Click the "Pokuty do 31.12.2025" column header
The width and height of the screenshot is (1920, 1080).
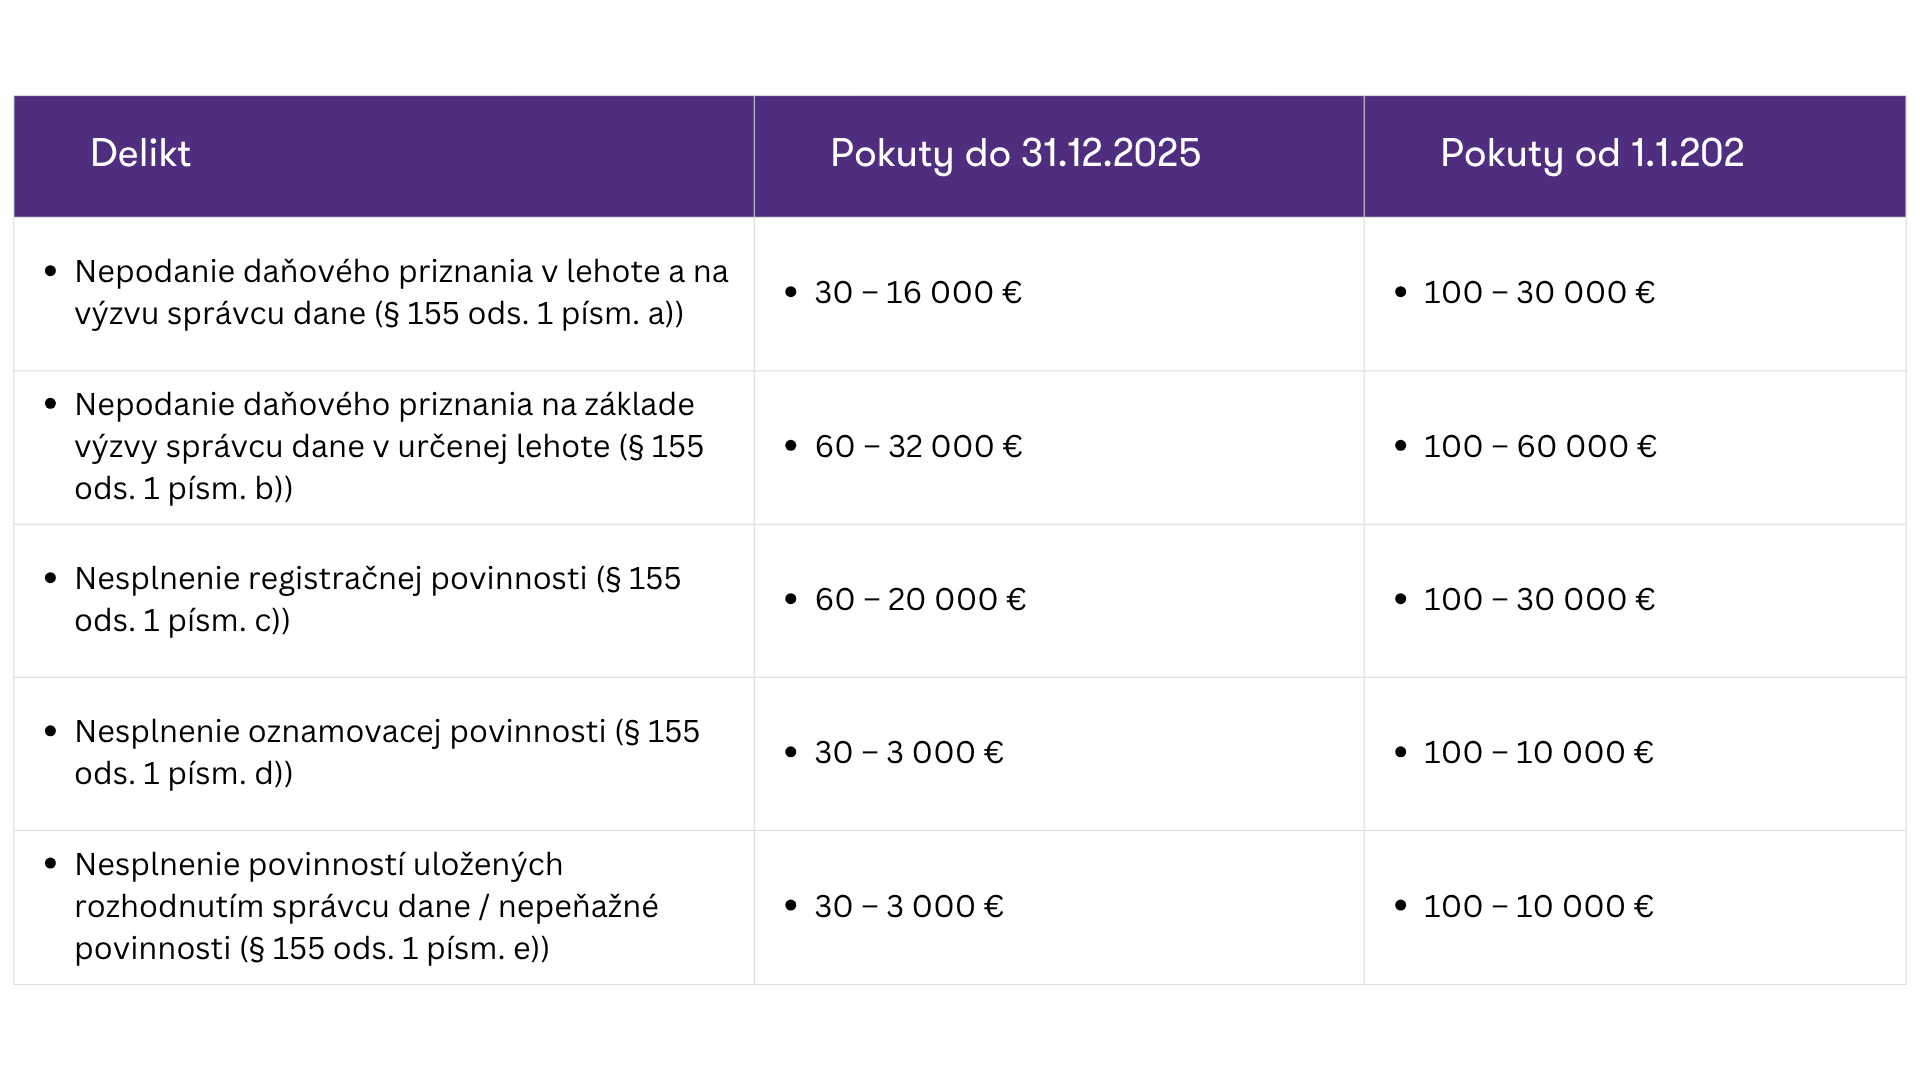[x=1015, y=154]
